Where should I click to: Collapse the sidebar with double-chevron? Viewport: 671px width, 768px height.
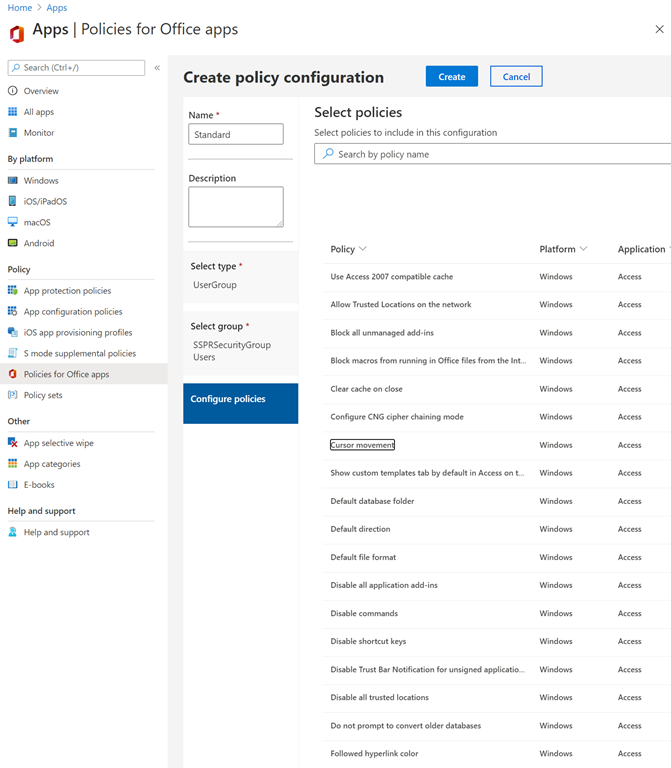157,68
